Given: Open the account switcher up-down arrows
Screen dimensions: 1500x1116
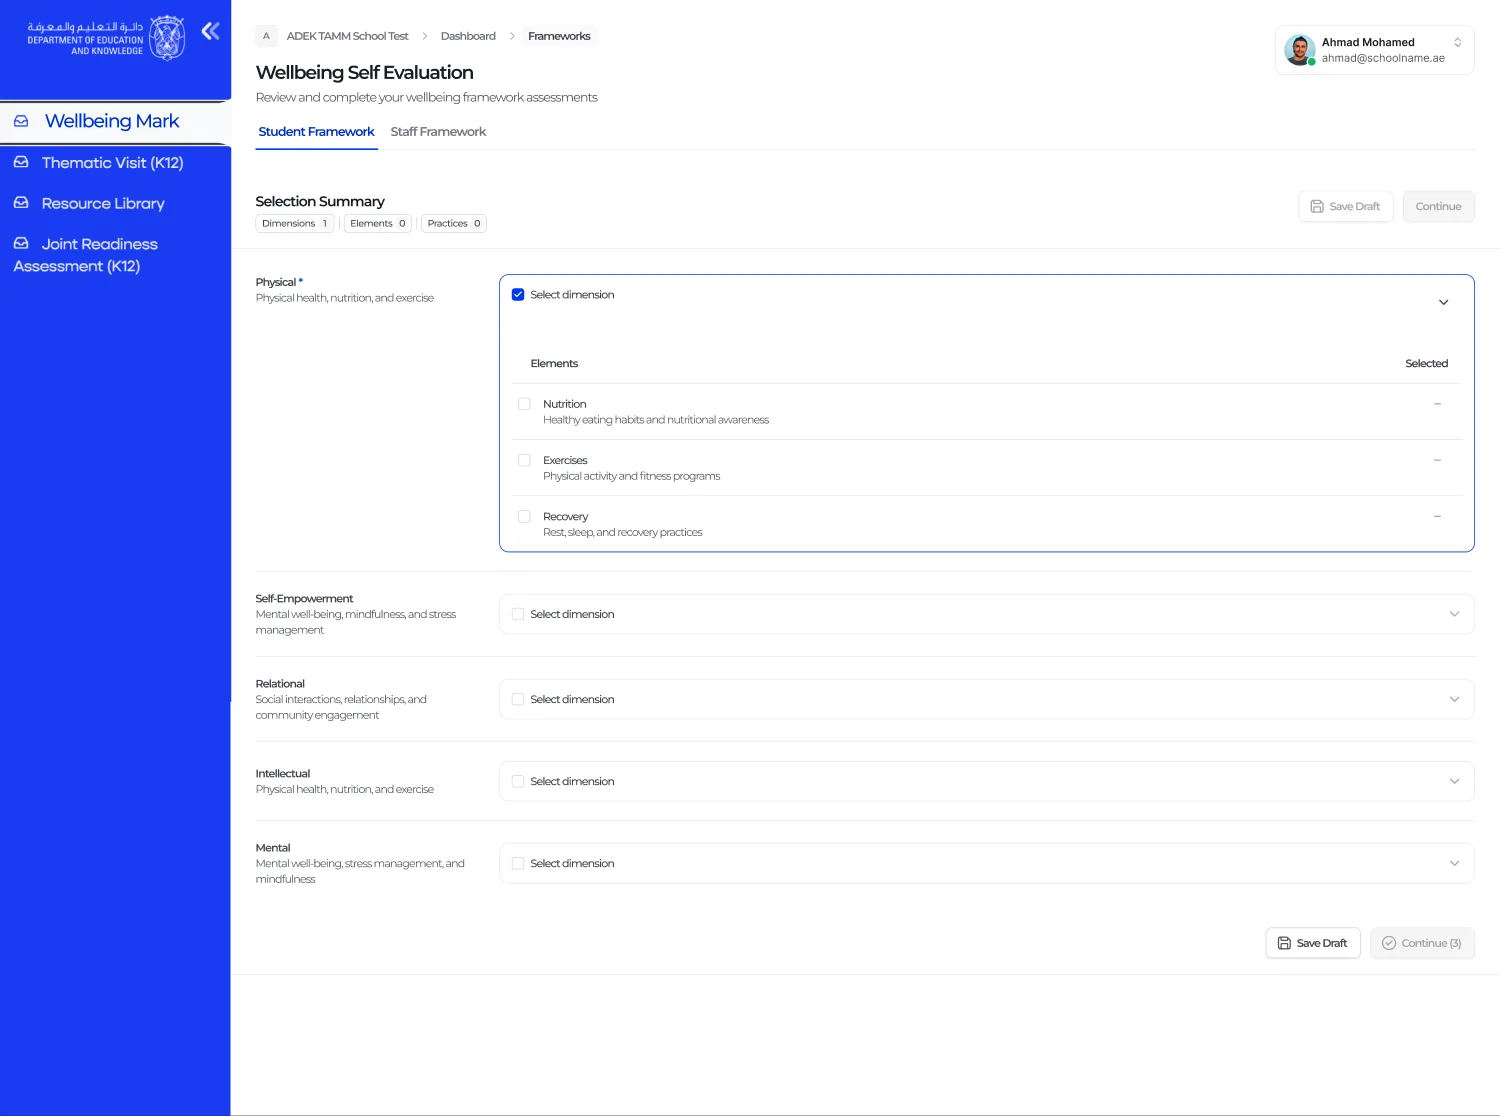Looking at the screenshot, I should (1457, 42).
